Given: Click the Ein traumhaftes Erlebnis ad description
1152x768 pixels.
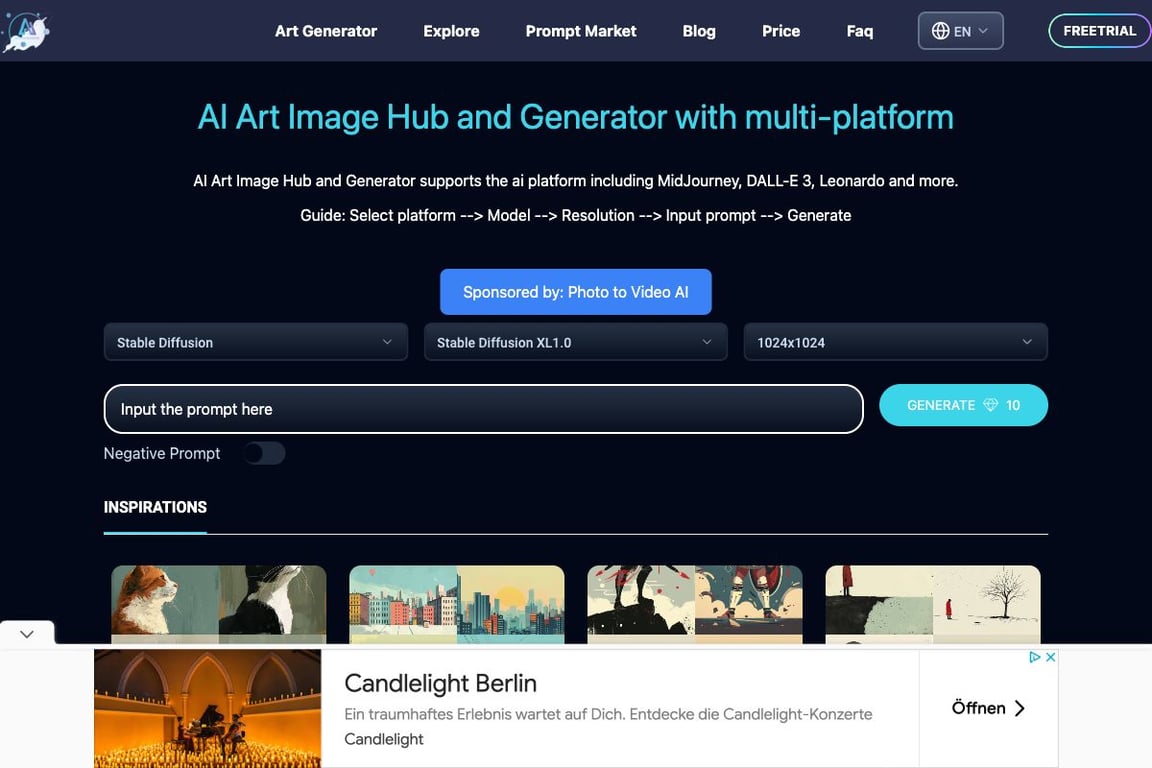Looking at the screenshot, I should point(608,714).
